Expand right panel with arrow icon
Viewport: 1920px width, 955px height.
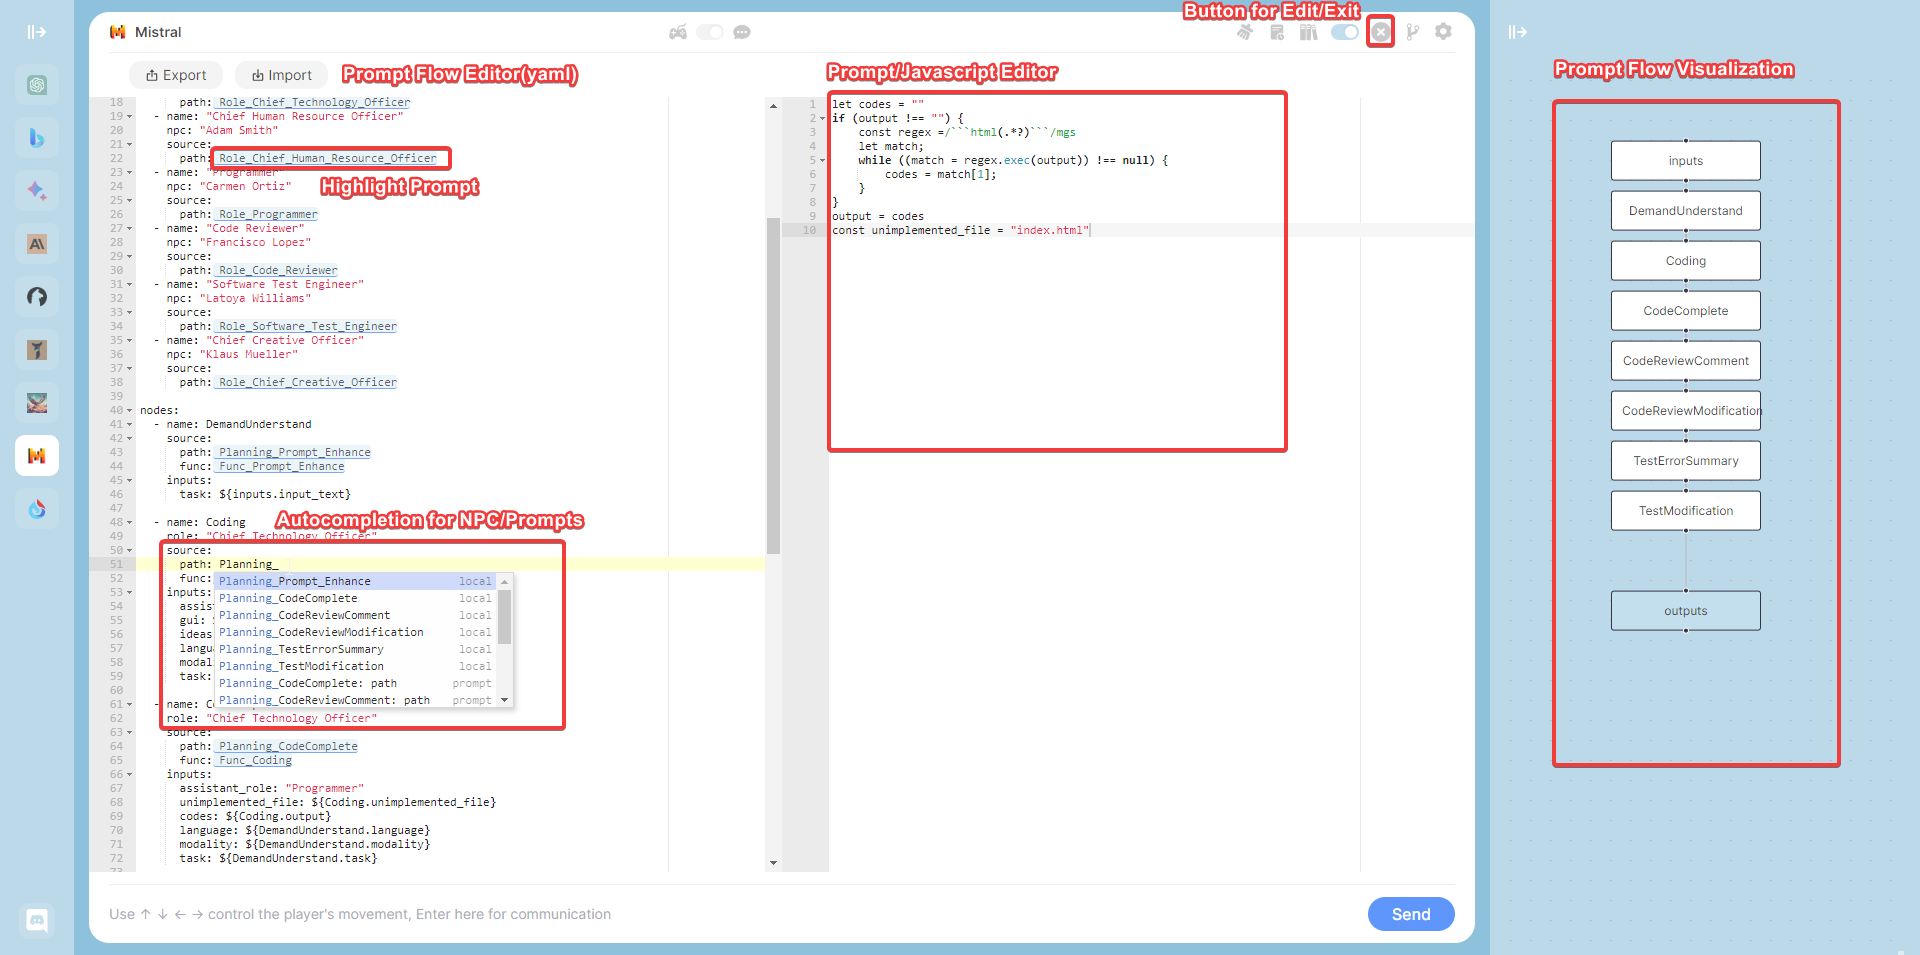click(x=1518, y=32)
